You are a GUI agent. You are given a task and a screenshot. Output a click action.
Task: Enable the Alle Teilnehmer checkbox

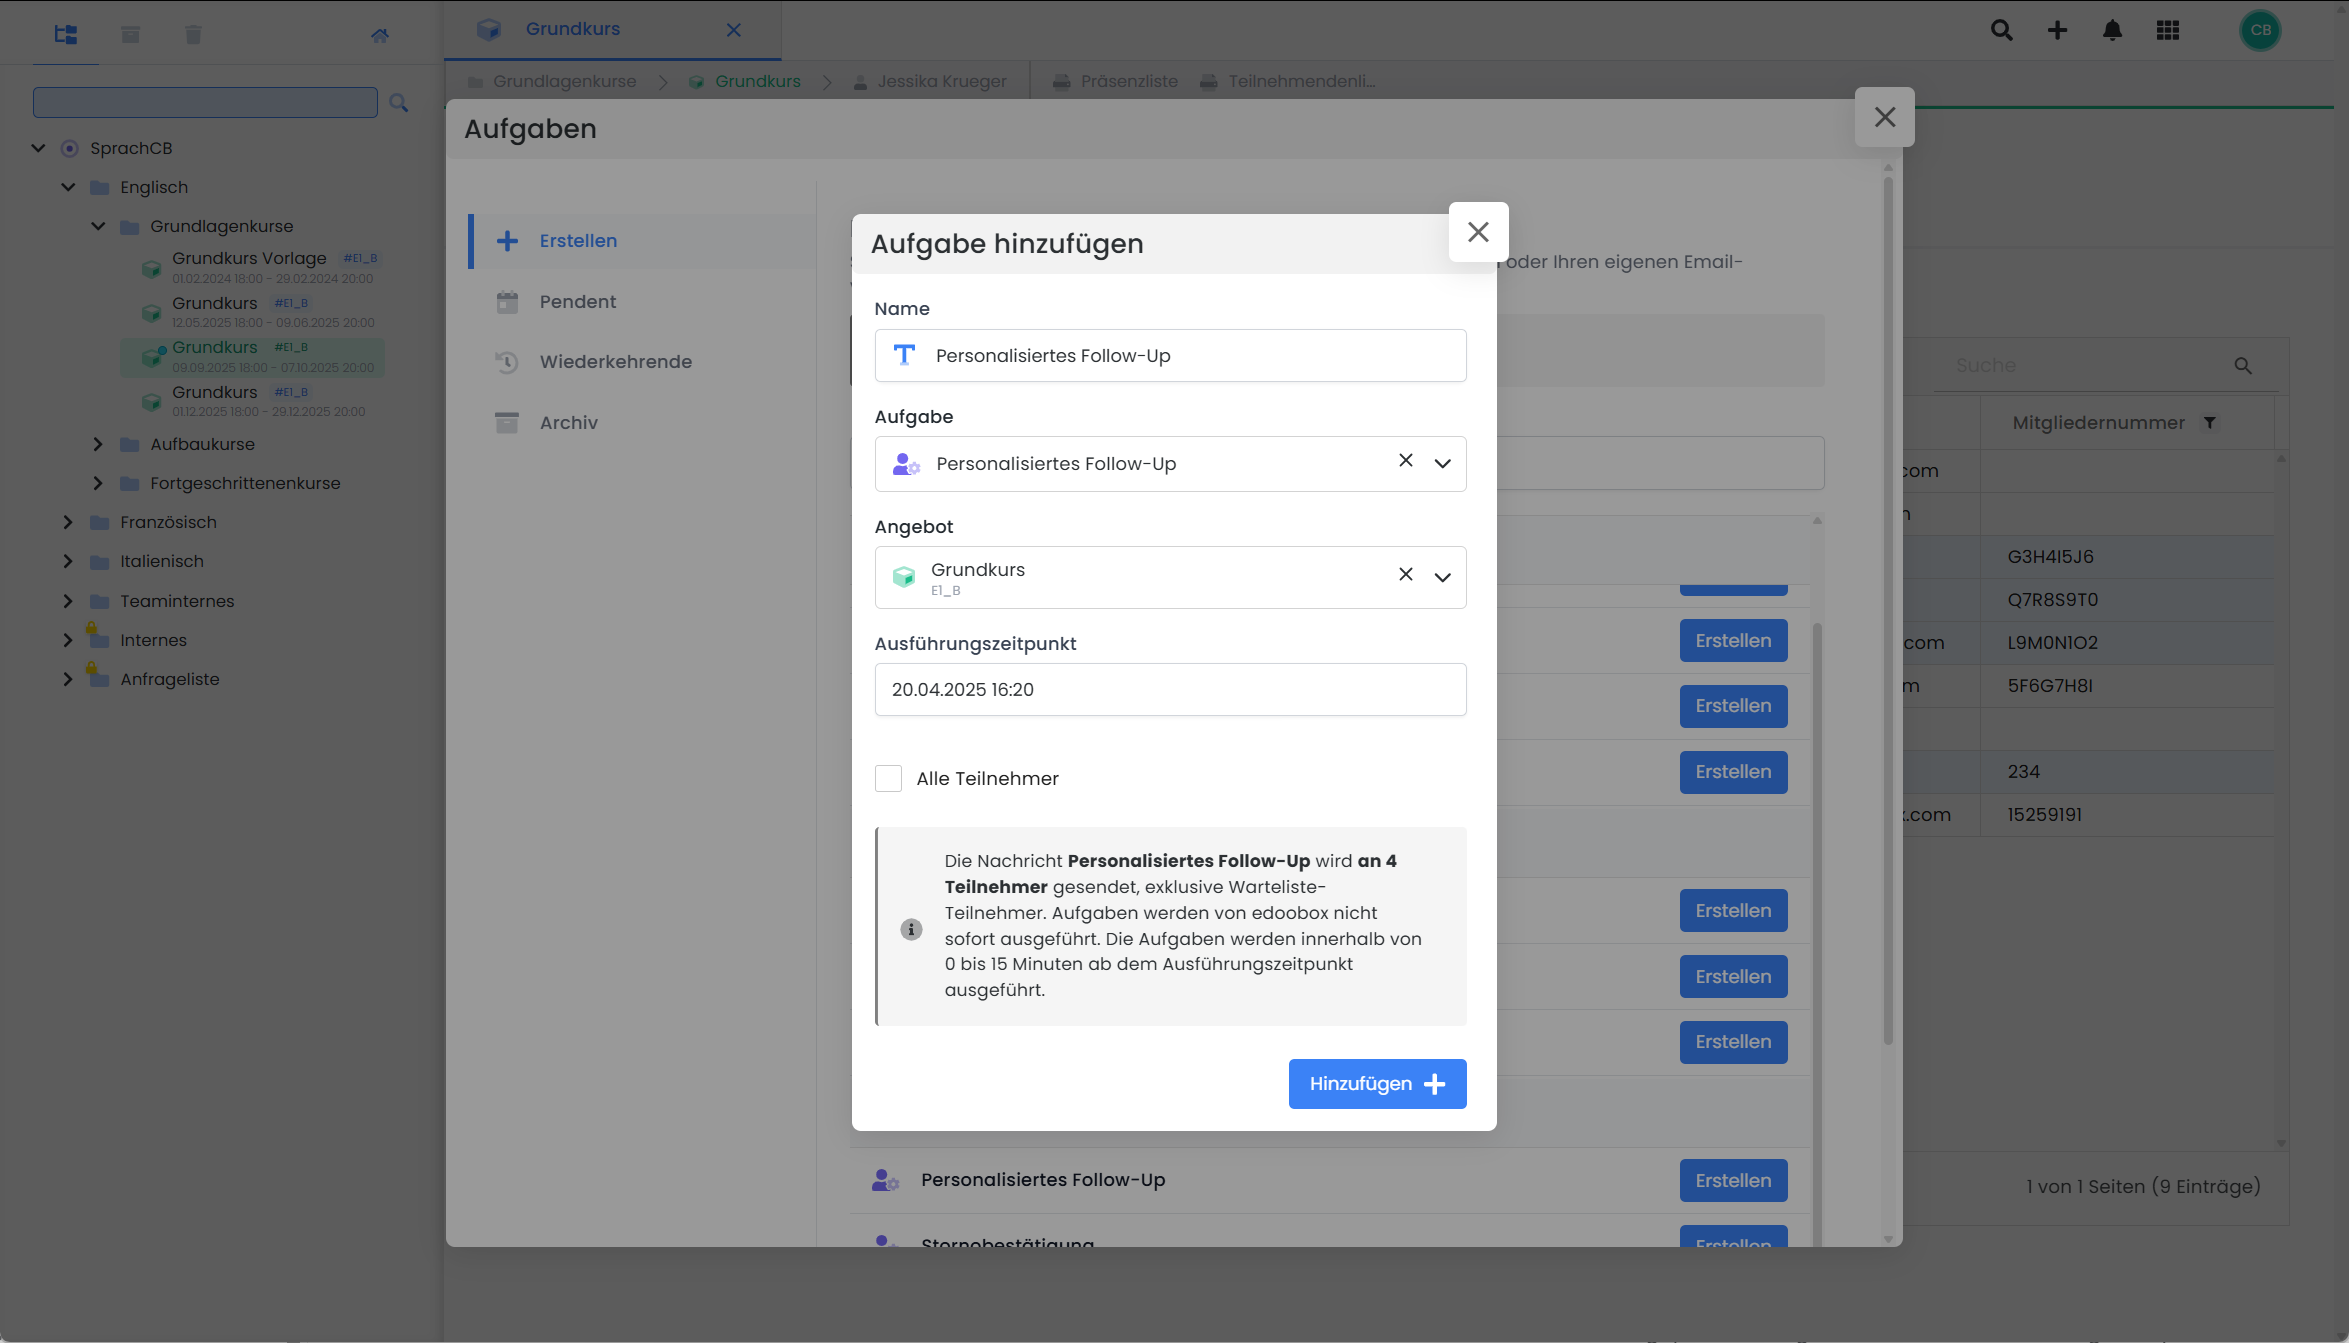(888, 778)
